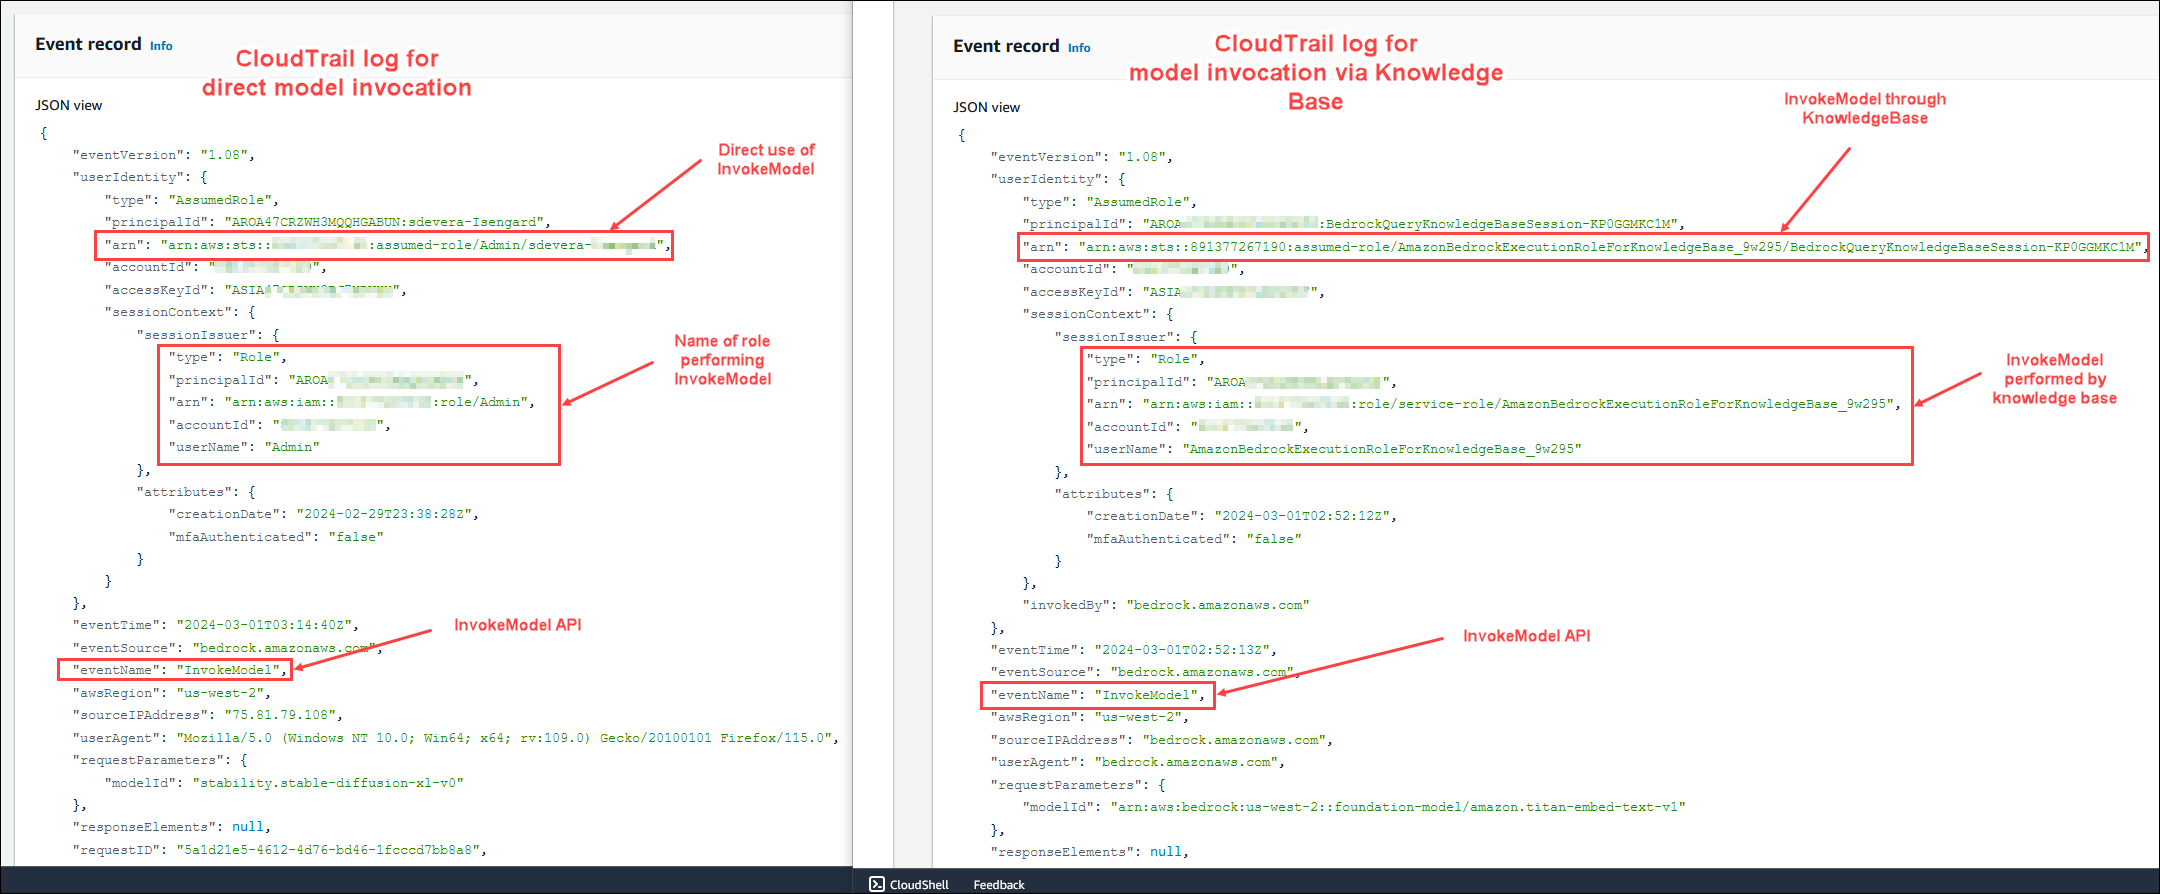Click mfaAuthenticated "false" in left log
2160x894 pixels.
356,537
